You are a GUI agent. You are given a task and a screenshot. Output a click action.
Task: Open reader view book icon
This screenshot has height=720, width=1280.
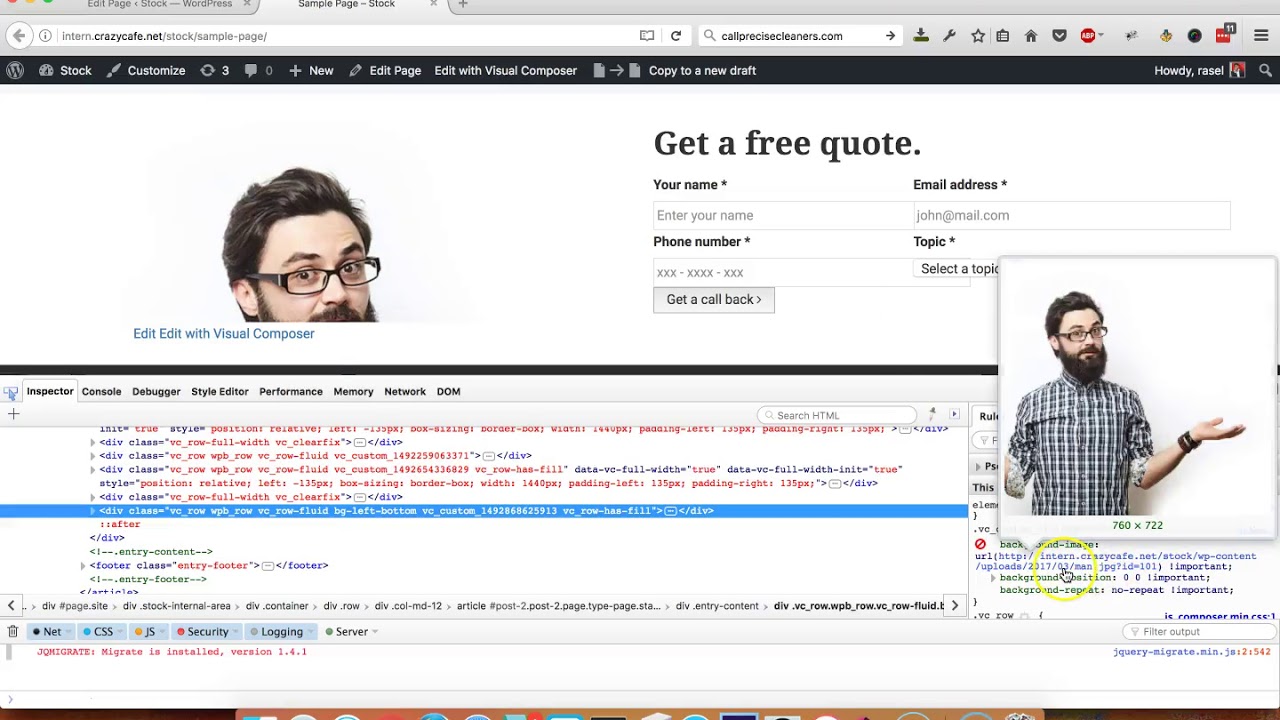coord(647,36)
